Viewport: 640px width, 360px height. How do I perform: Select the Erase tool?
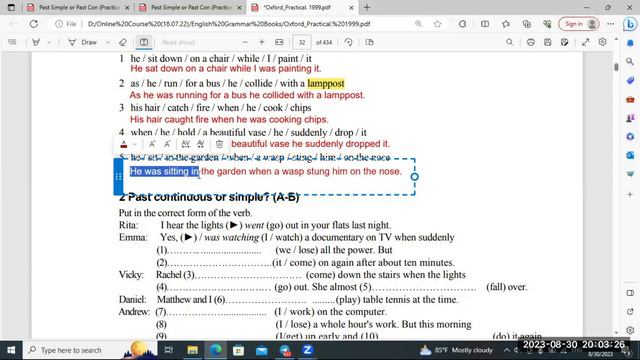click(123, 42)
